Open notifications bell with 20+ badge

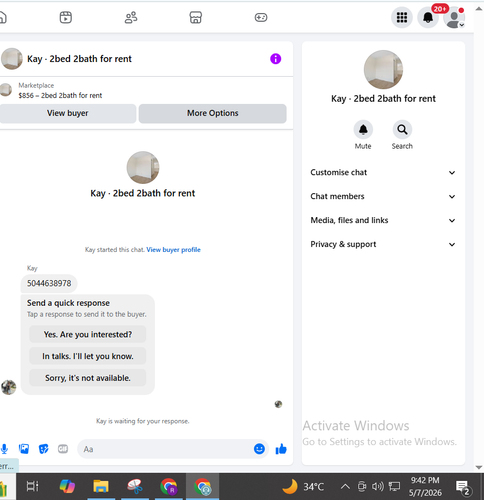pos(428,17)
